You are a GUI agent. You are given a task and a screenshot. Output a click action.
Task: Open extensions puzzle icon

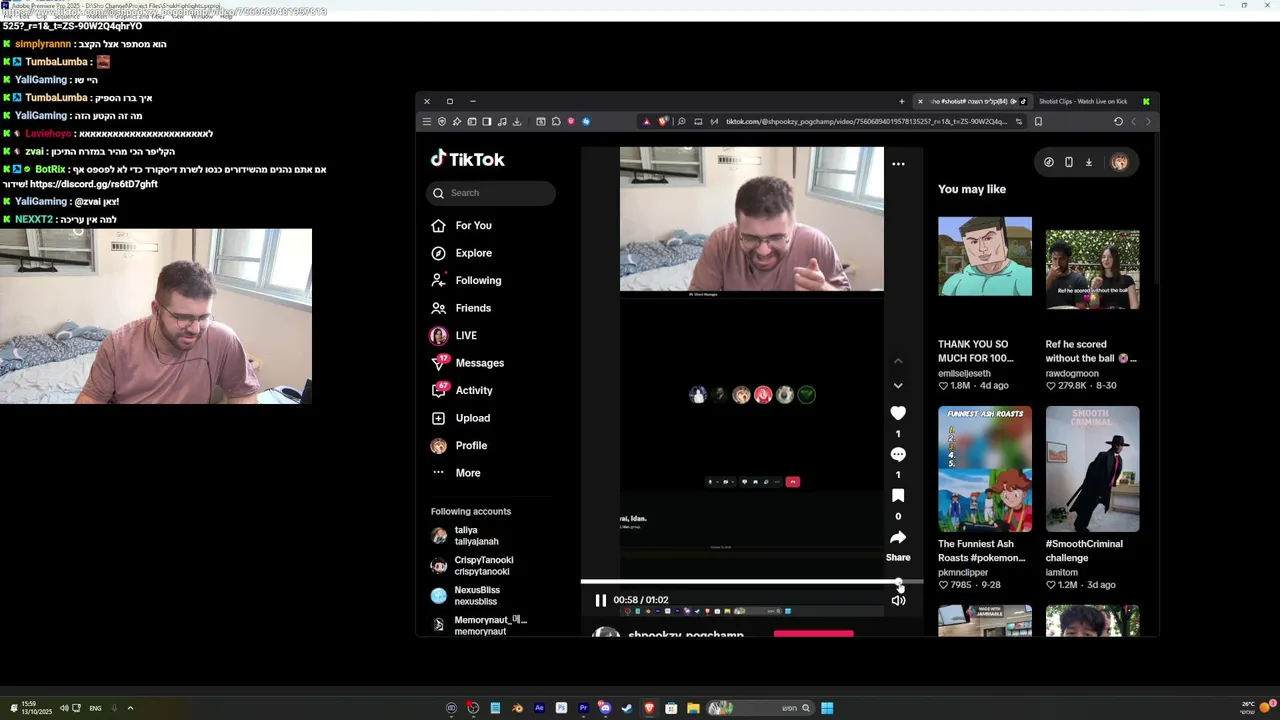(x=556, y=122)
